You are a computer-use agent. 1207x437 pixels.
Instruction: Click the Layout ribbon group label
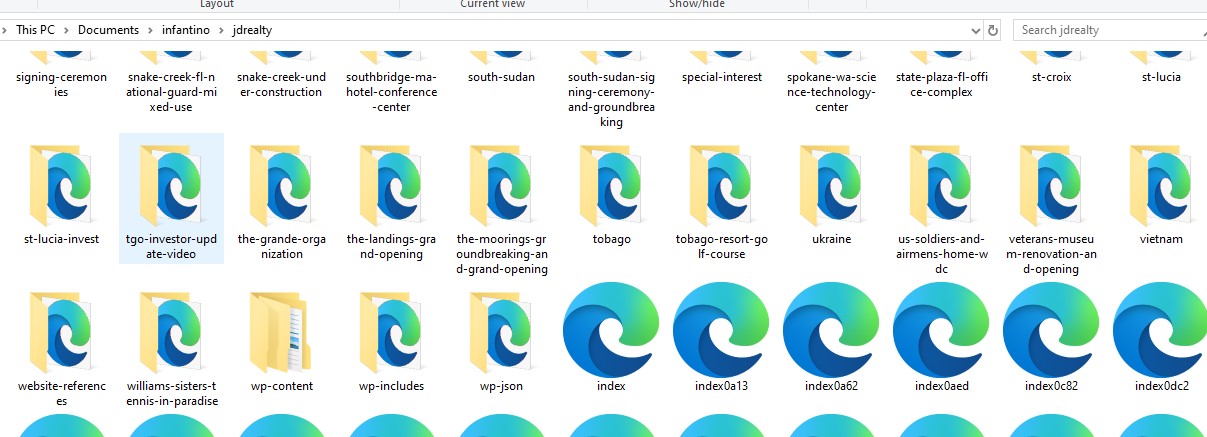217,5
